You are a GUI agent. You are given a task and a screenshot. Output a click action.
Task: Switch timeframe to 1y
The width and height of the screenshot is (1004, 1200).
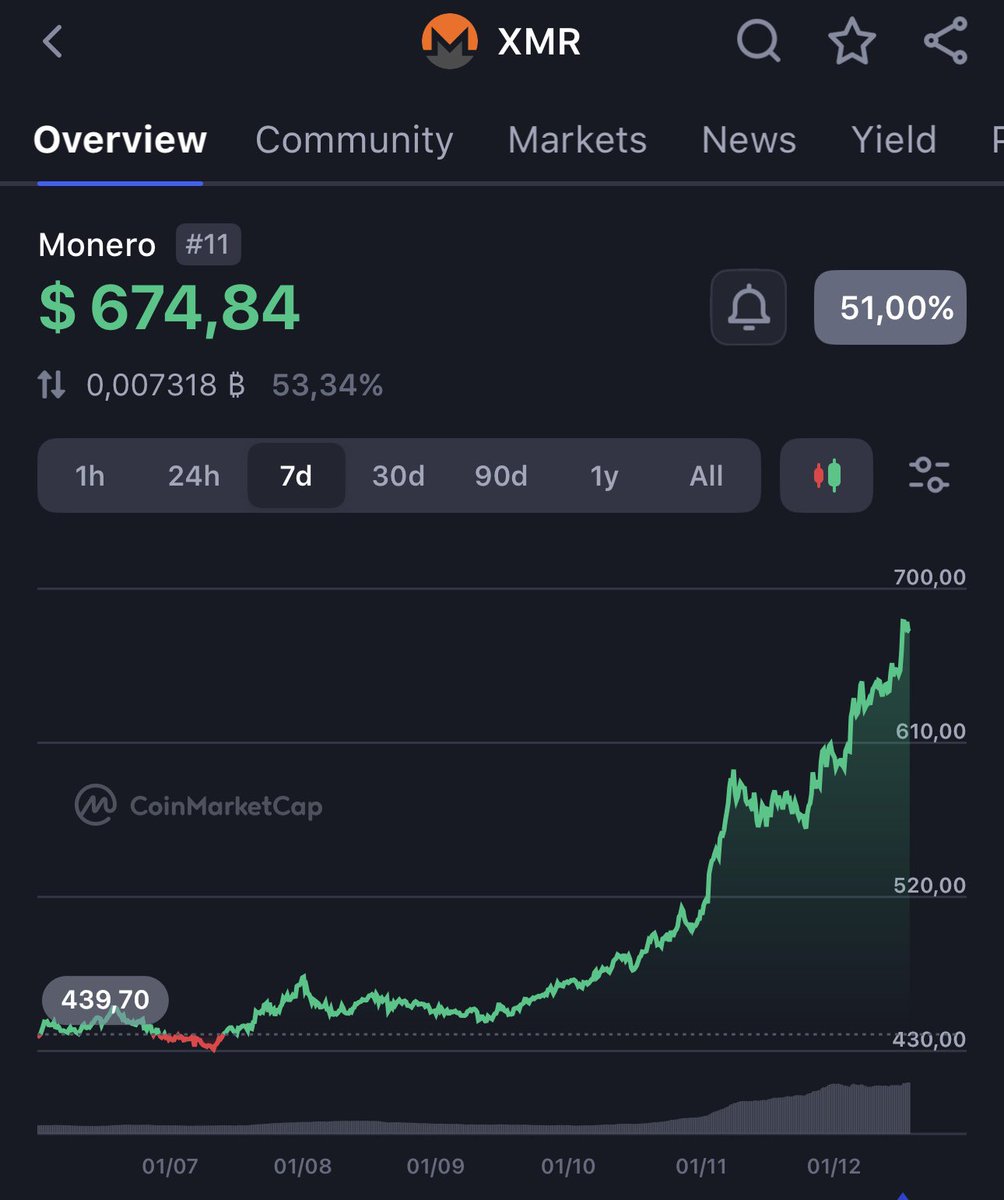(x=603, y=476)
